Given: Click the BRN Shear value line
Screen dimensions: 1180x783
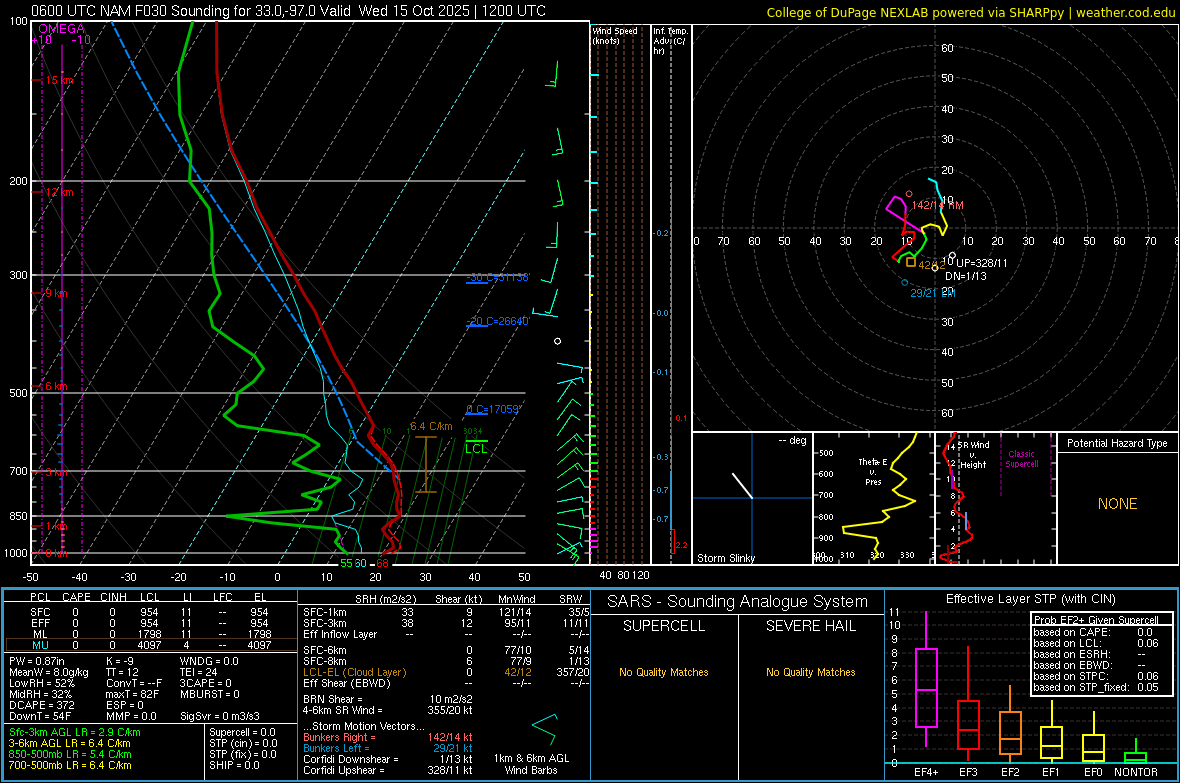Looking at the screenshot, I should point(388,699).
